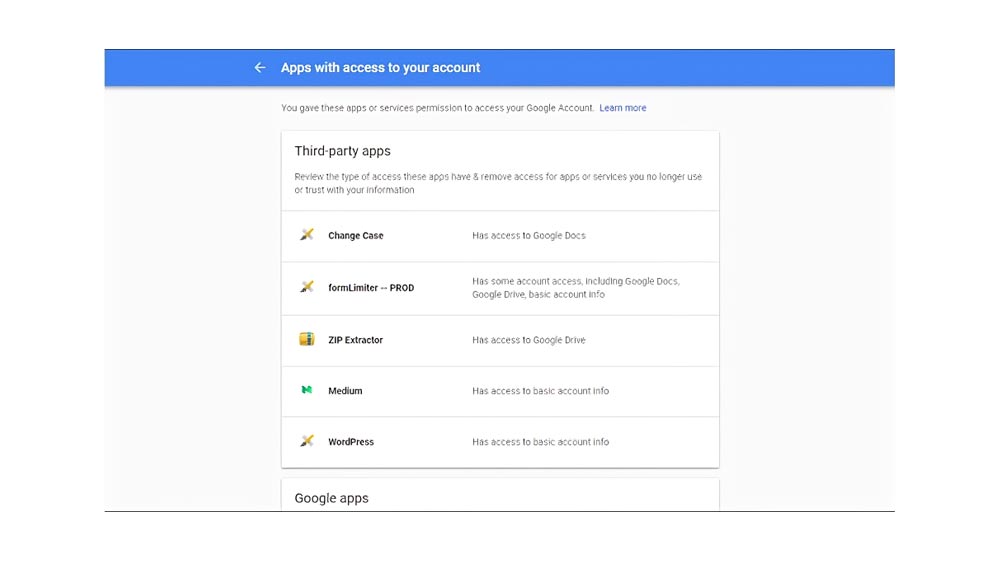Click the back arrow in the header
Image resolution: width=1000 pixels, height=562 pixels.
click(260, 68)
